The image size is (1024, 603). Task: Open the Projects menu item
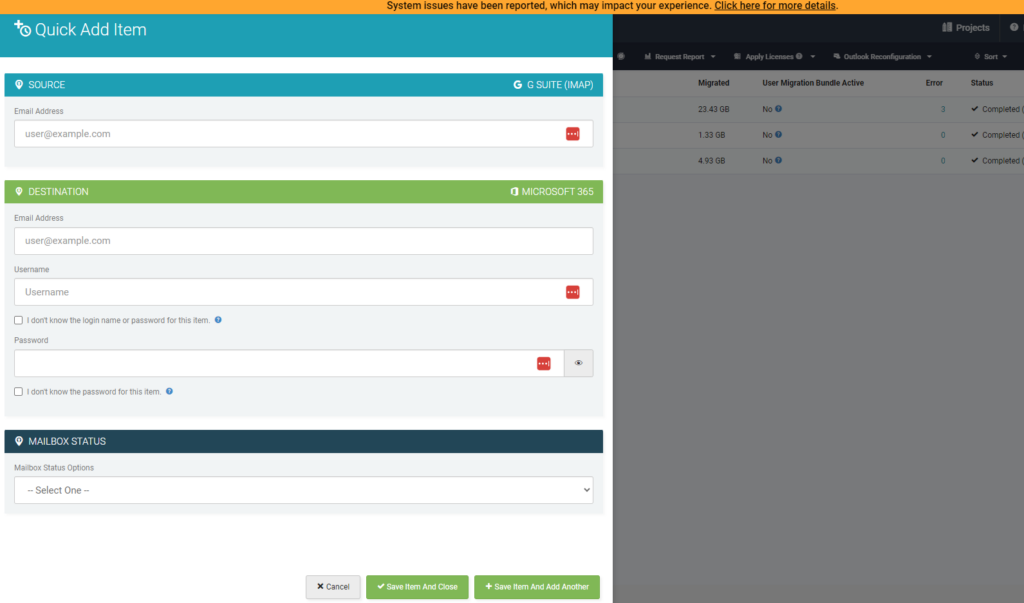point(965,28)
